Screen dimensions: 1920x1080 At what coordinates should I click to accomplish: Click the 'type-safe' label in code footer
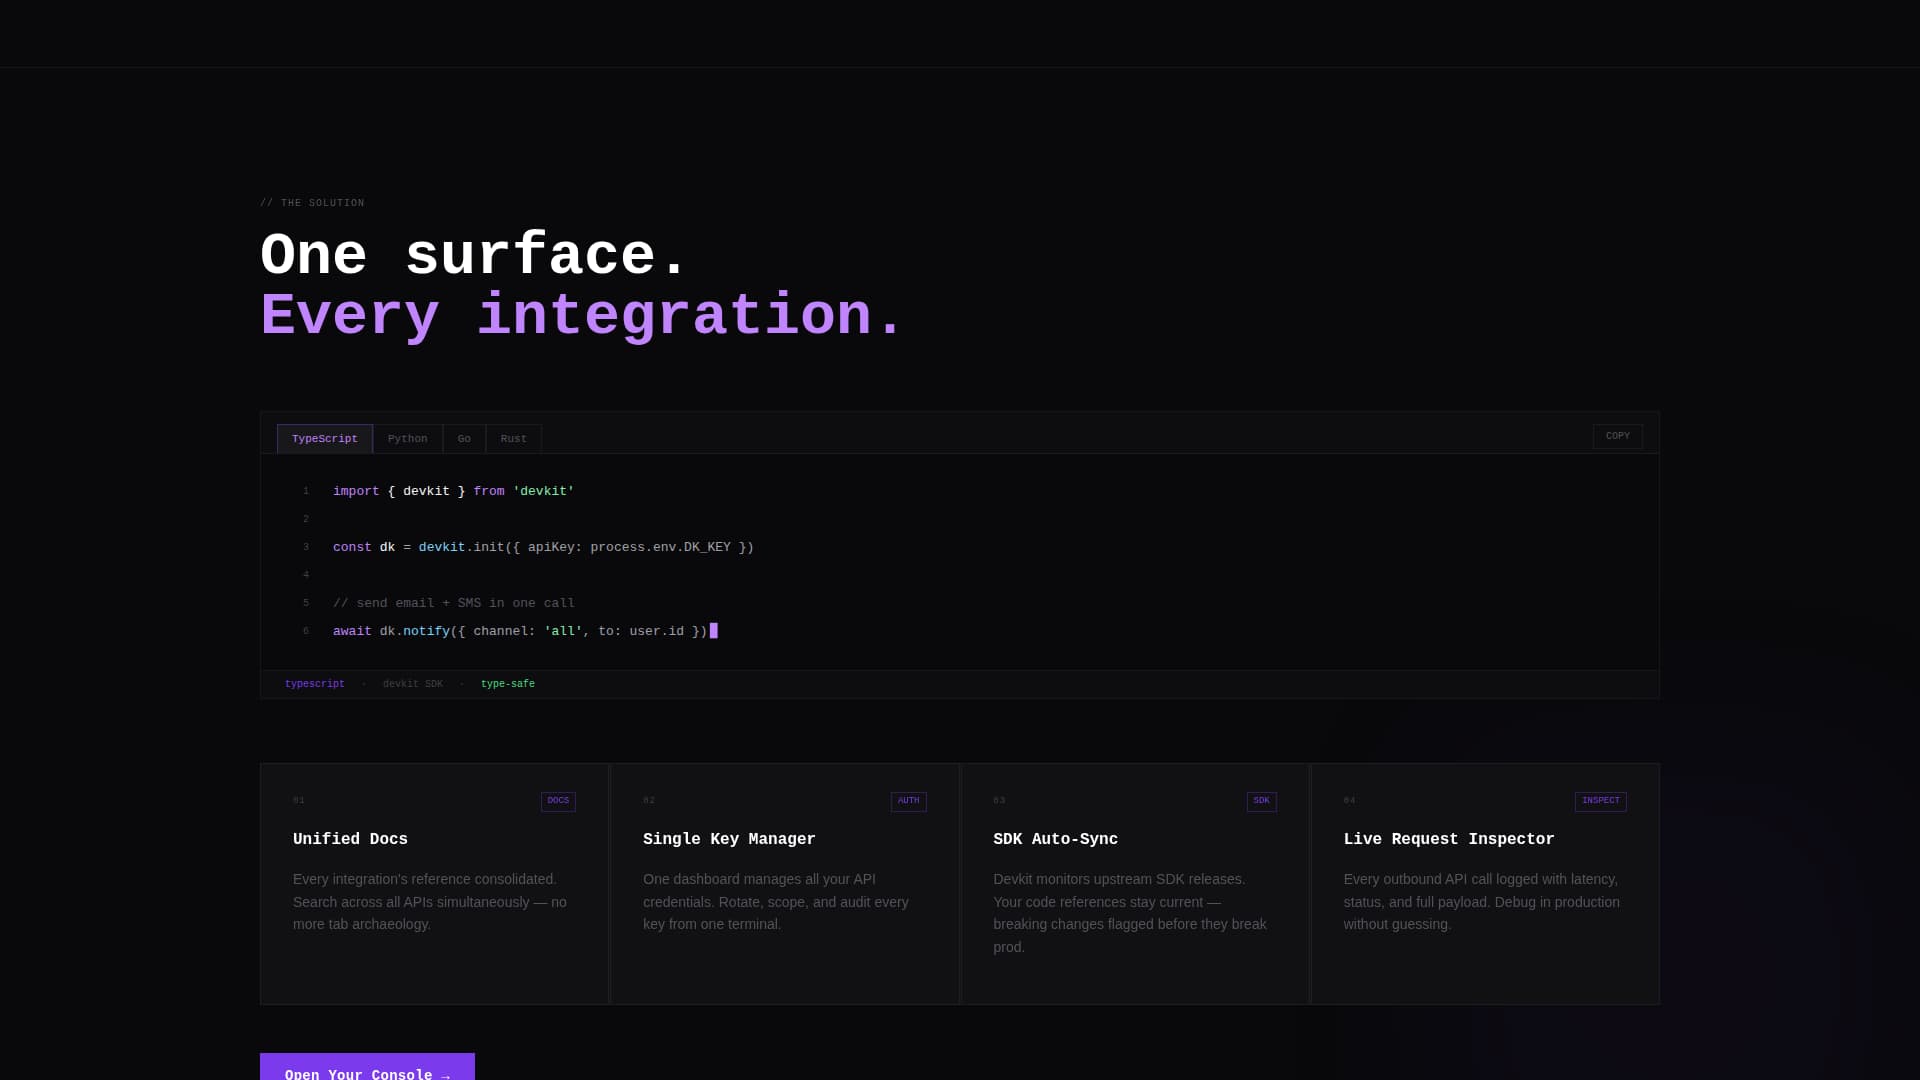coord(508,684)
